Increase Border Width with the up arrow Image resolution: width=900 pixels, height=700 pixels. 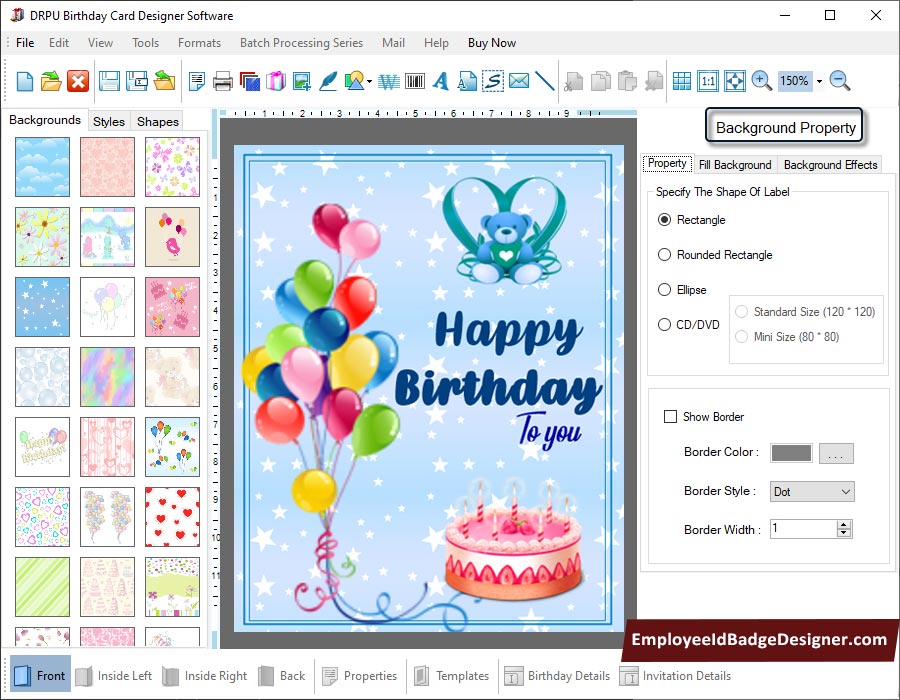(843, 524)
